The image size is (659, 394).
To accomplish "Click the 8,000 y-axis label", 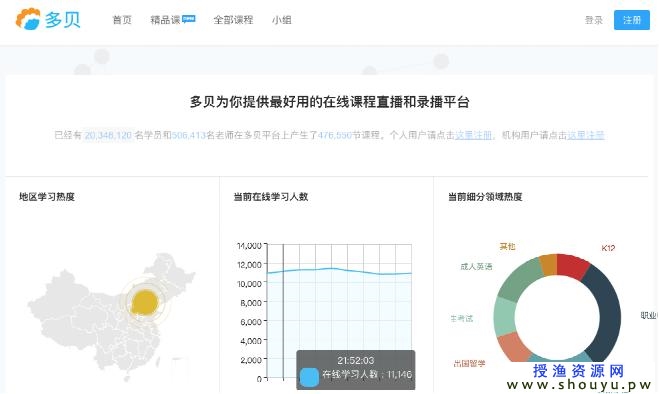I will pos(251,303).
